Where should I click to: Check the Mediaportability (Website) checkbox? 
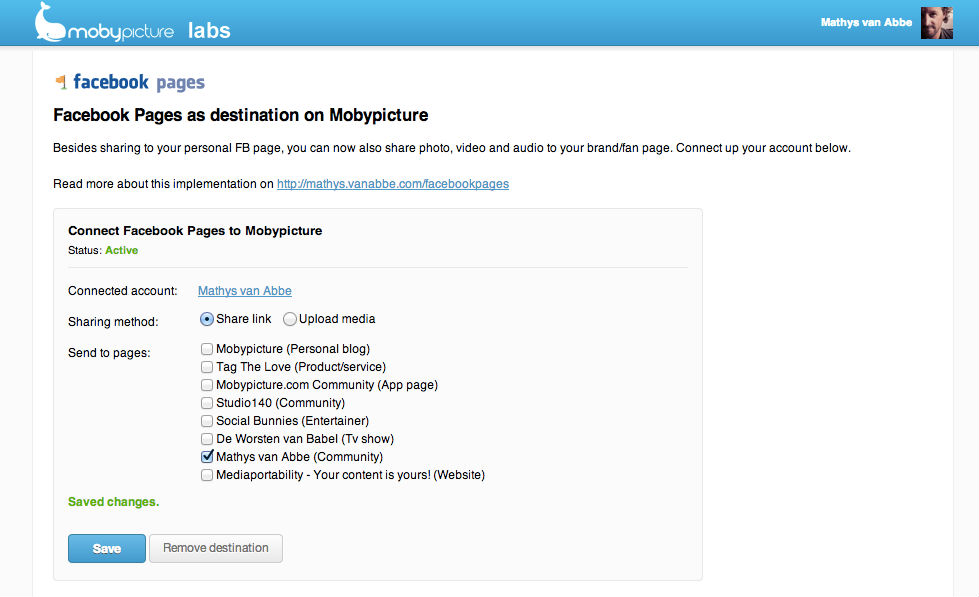[x=207, y=475]
